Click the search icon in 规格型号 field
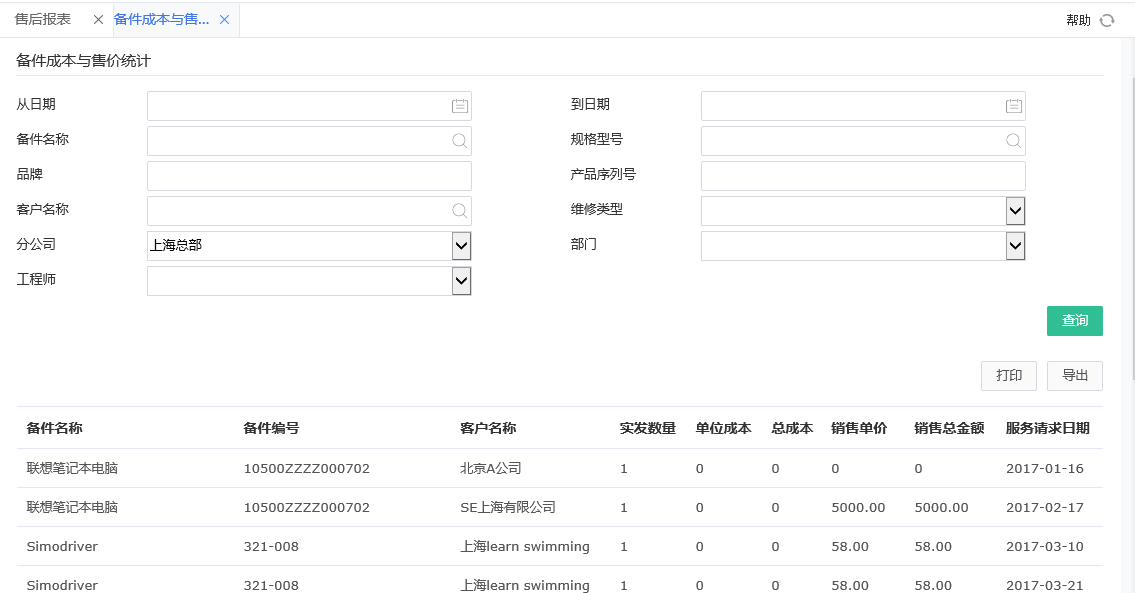Viewport: 1135px width, 593px height. 1012,140
